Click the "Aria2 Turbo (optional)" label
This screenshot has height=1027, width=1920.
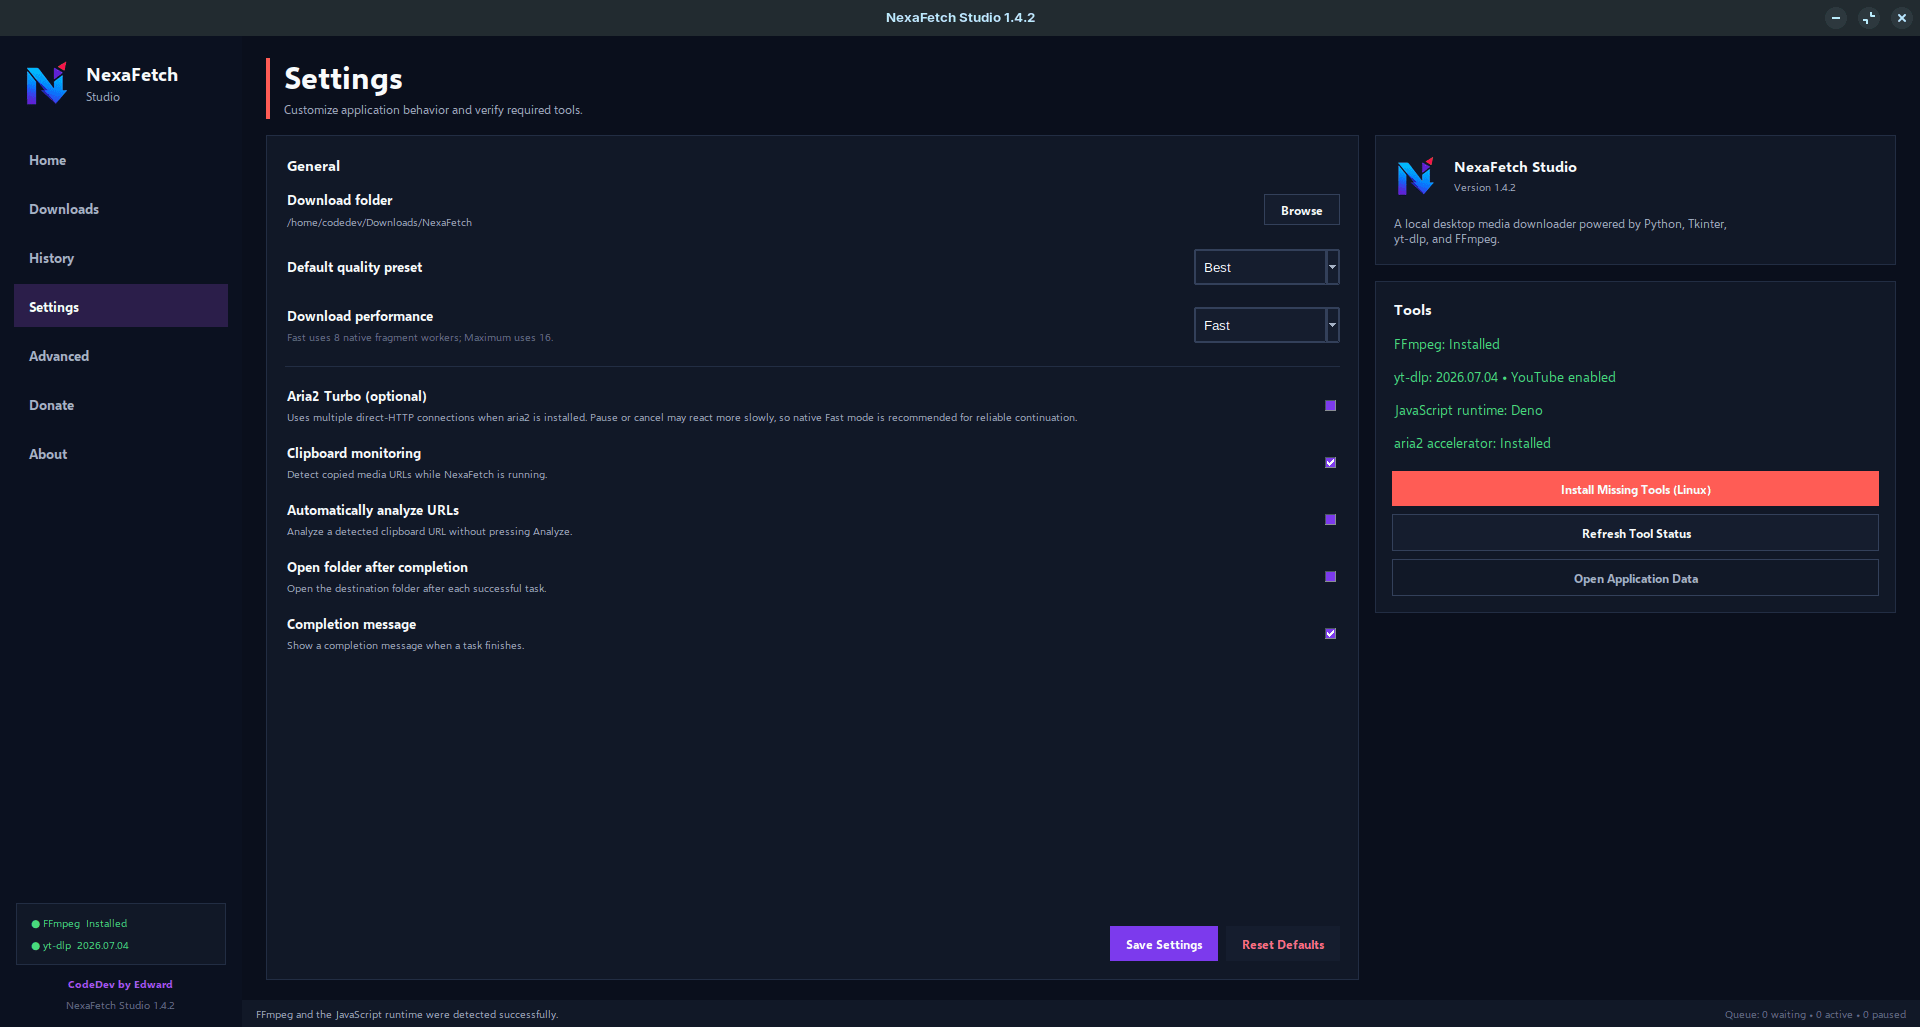pyautogui.click(x=356, y=396)
